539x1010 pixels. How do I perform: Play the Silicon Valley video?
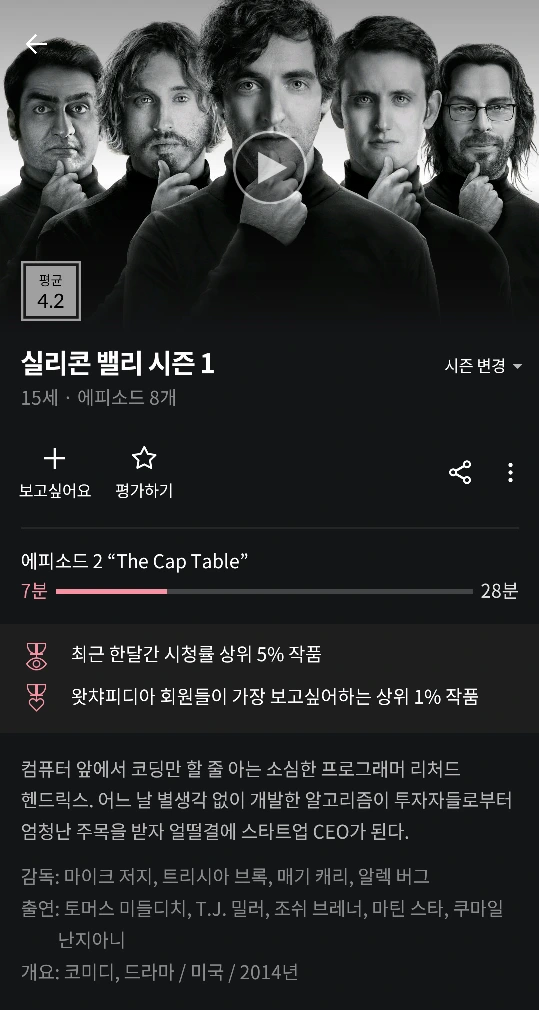coord(269,167)
